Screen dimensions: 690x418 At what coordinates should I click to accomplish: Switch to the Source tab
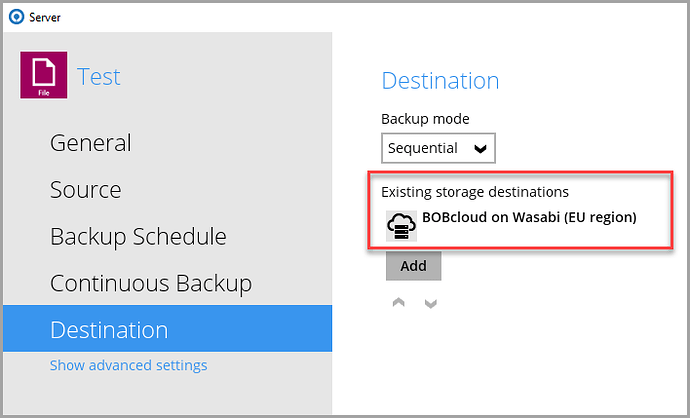coord(85,190)
